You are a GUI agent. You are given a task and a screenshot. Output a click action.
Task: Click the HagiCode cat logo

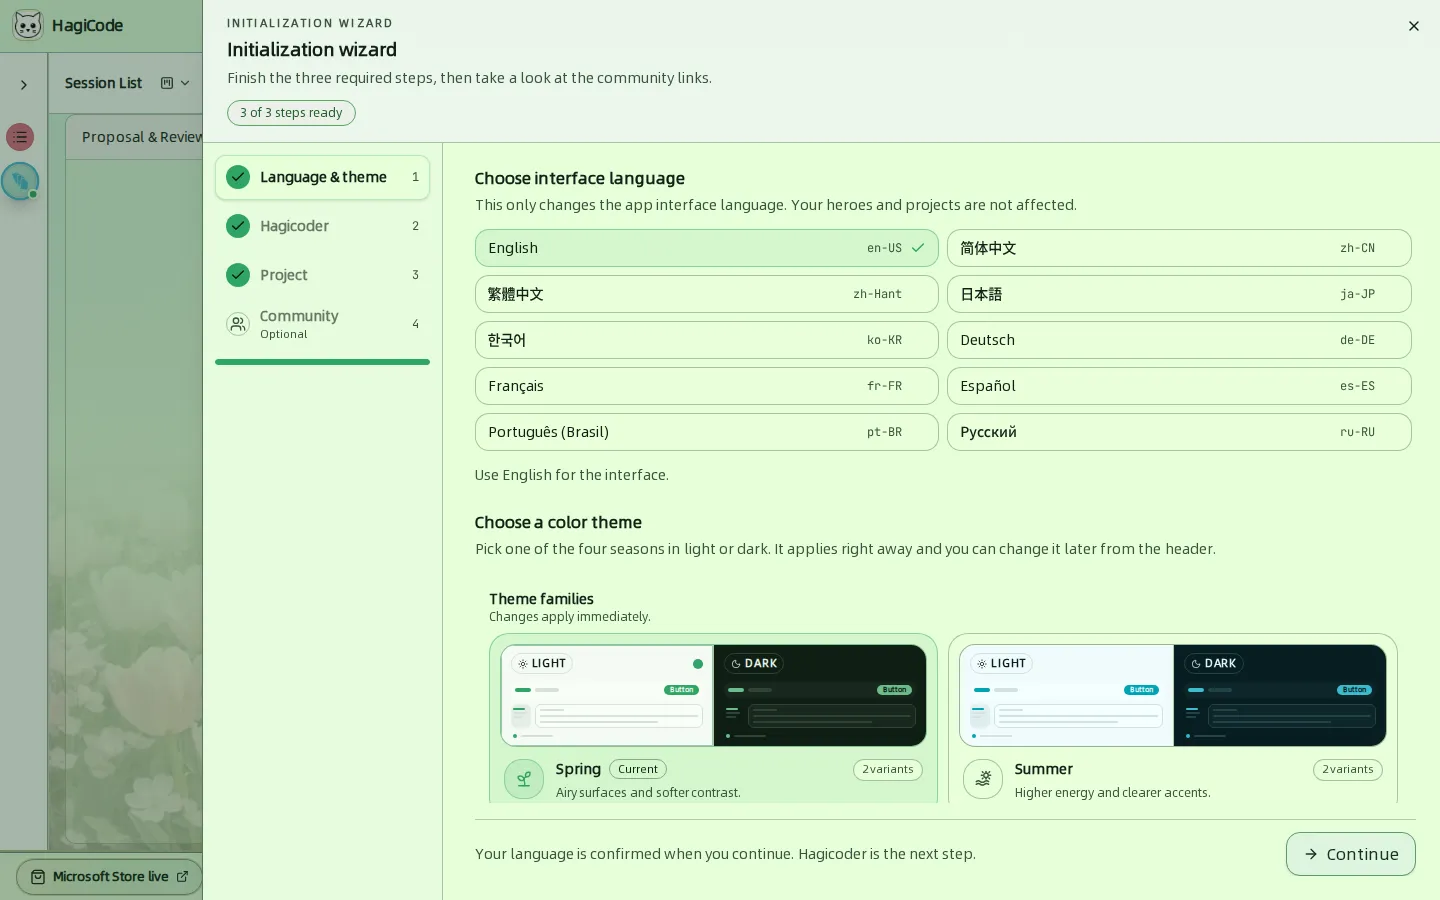28,25
